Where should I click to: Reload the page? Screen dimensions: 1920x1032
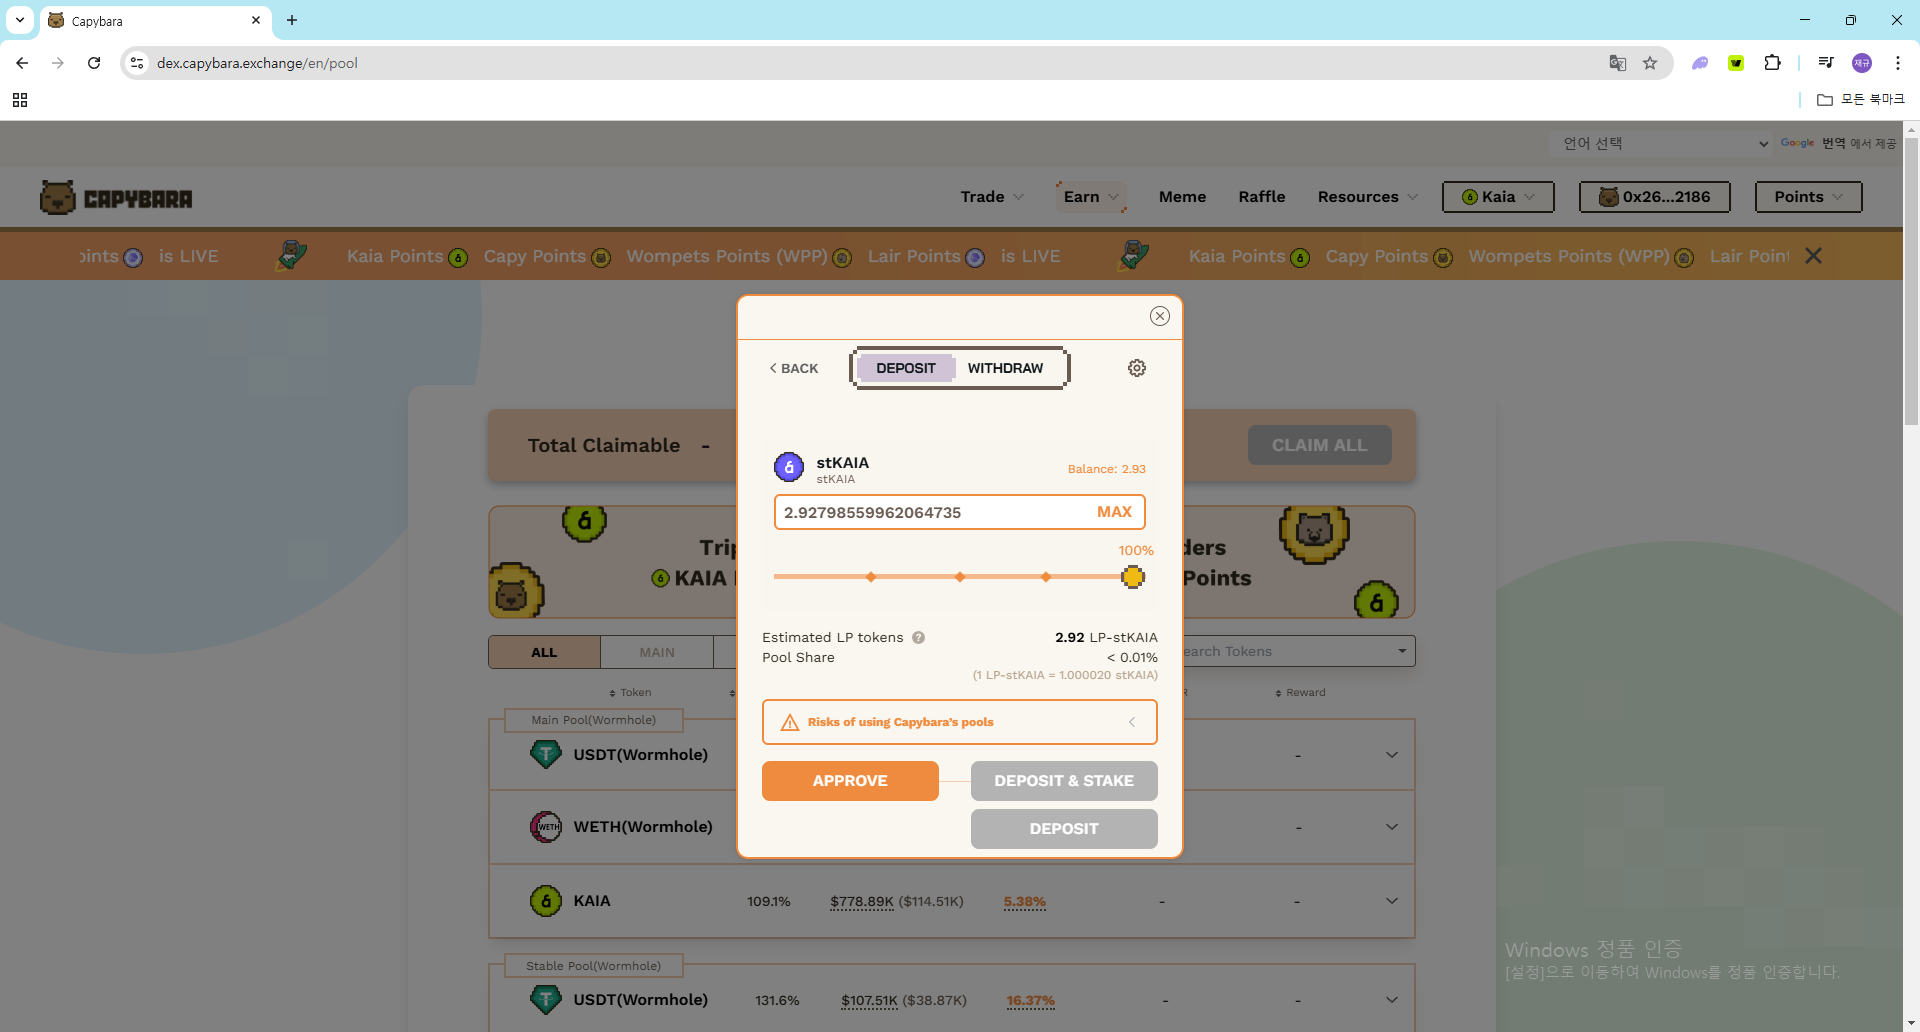tap(94, 63)
